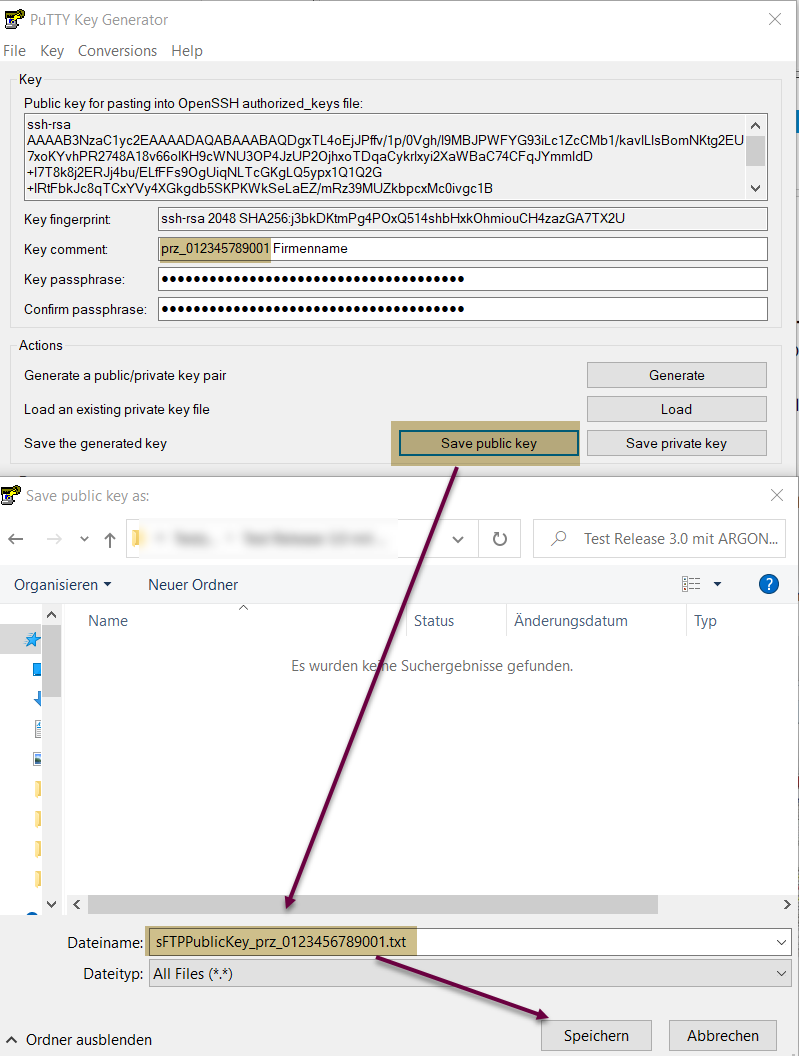This screenshot has height=1056, width=799.
Task: Open the recent locations dropdown arrow
Action: coord(84,539)
